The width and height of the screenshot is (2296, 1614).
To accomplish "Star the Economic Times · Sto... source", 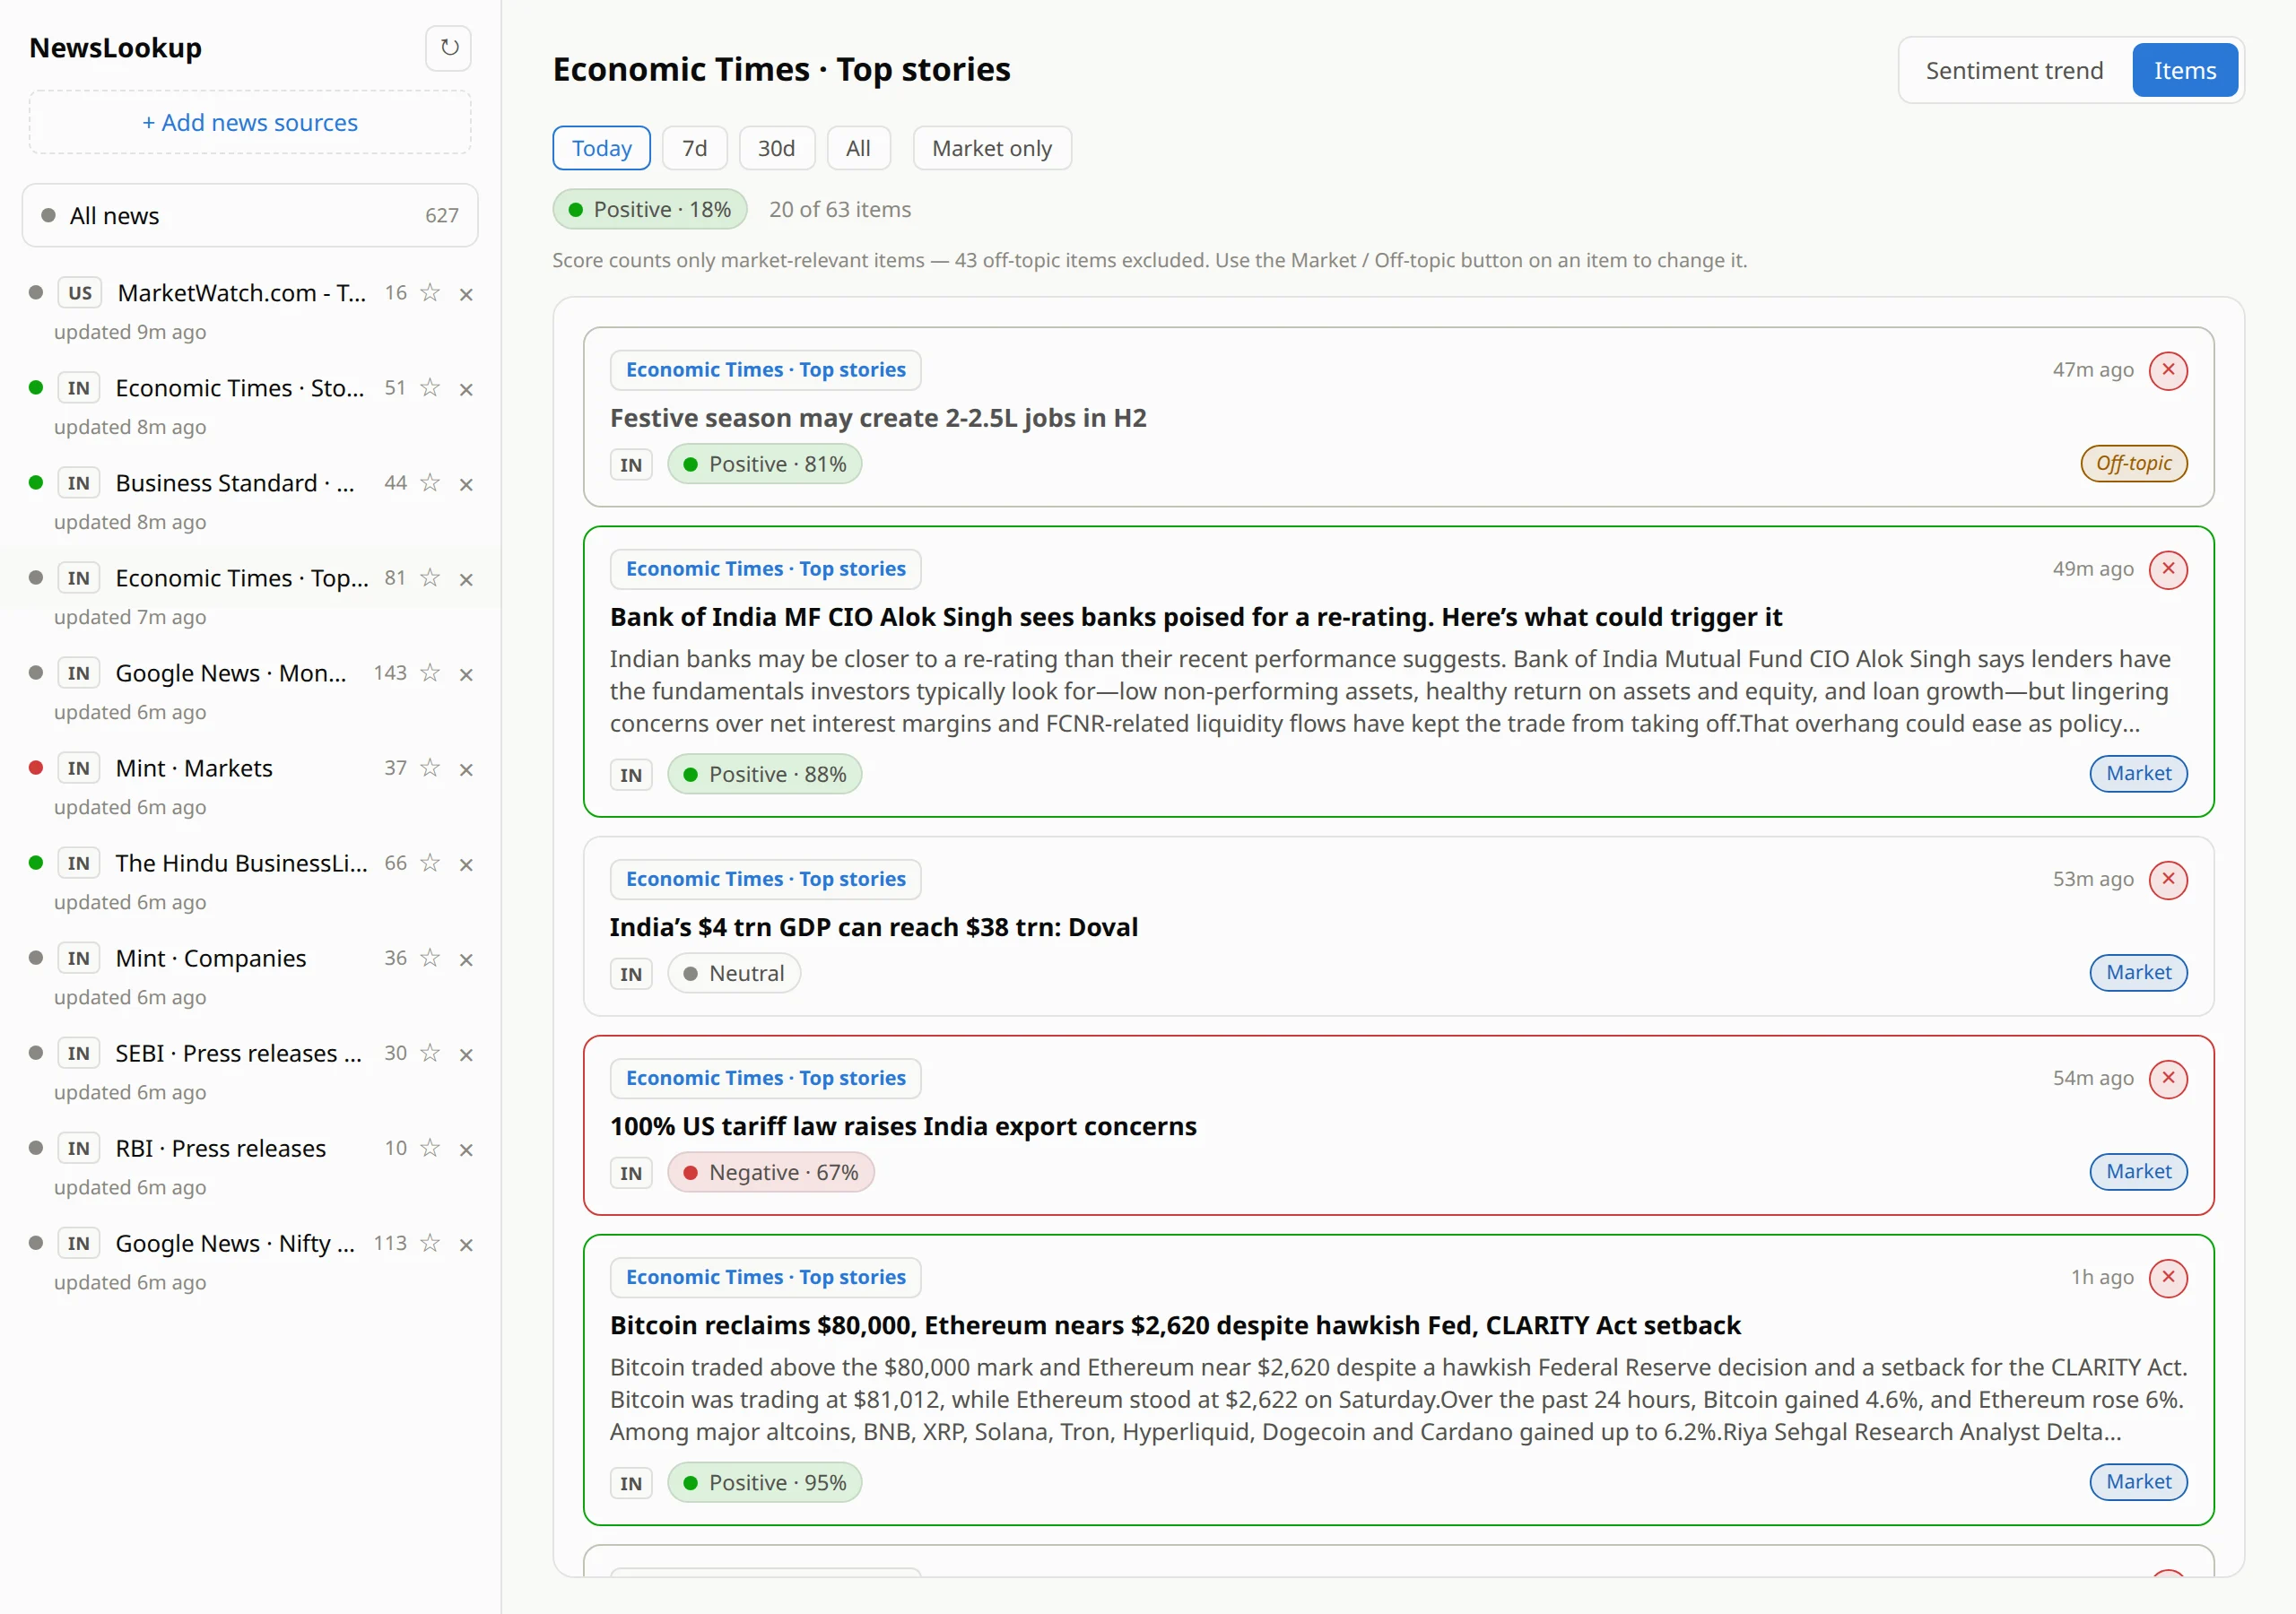I will coord(430,387).
